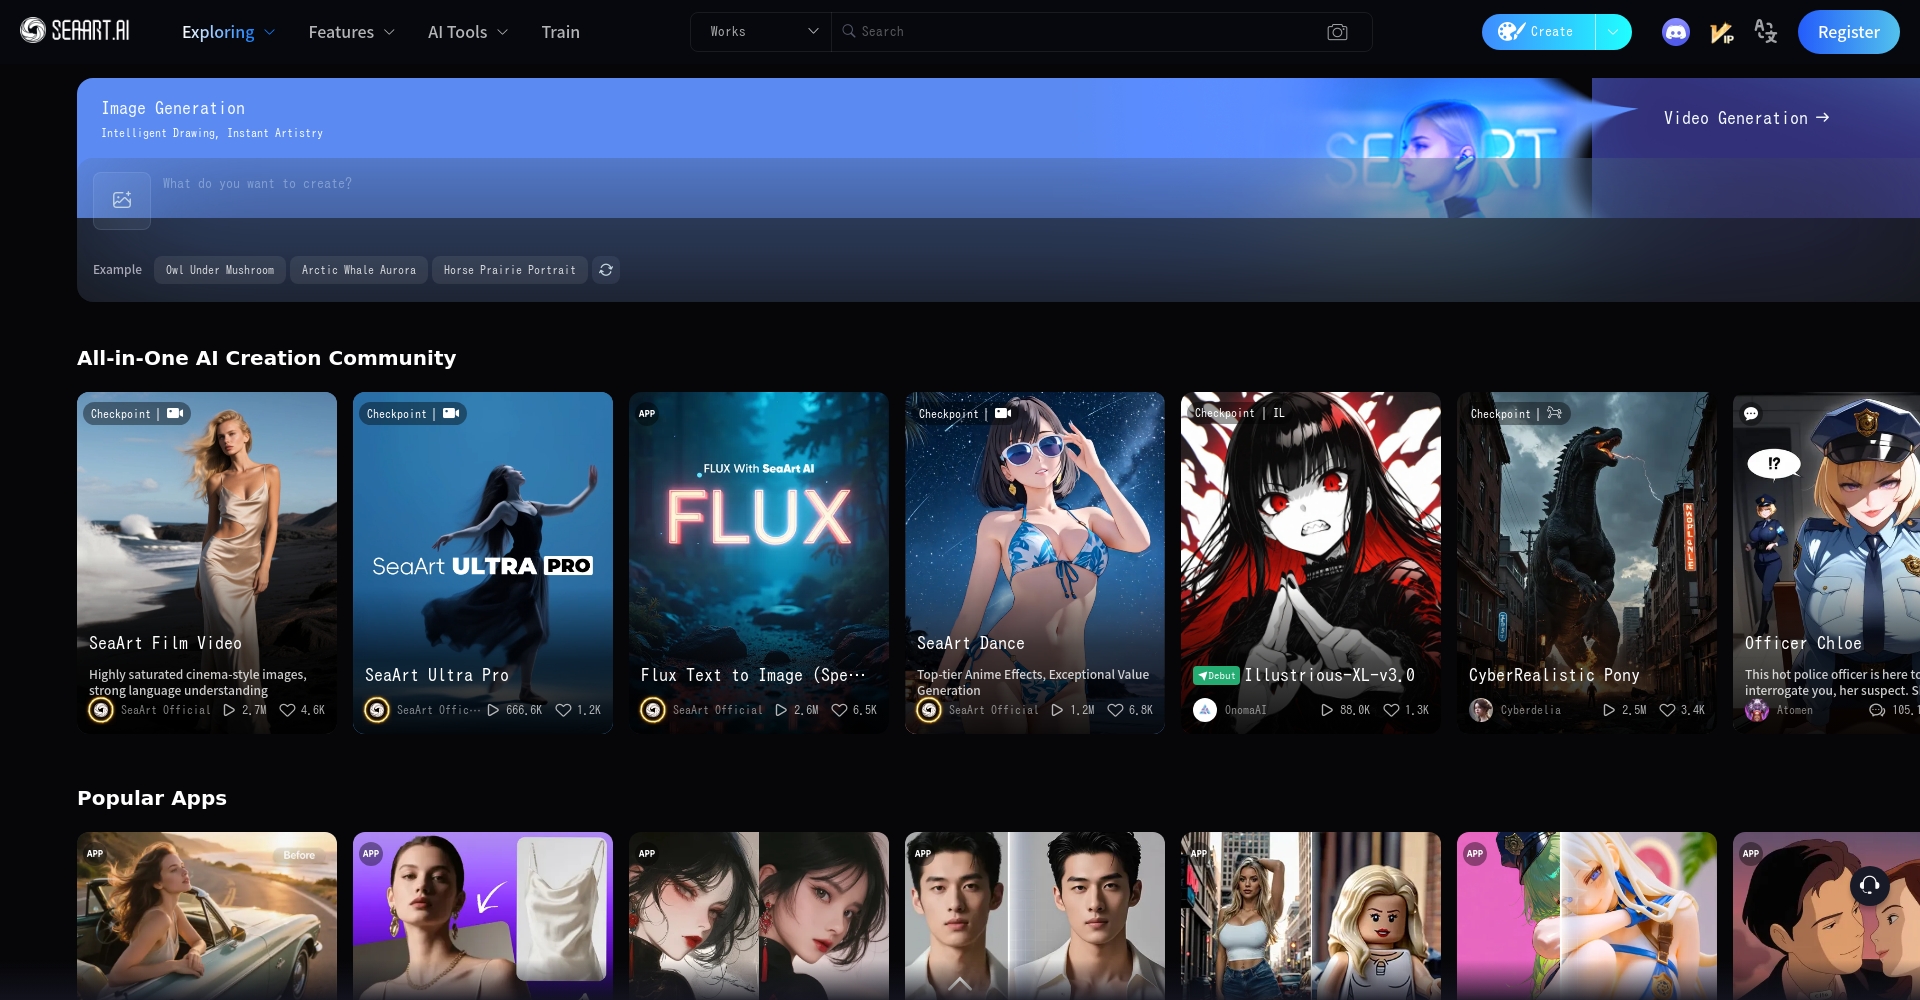Expand the AI Tools menu
The width and height of the screenshot is (1920, 1000).
468,32
